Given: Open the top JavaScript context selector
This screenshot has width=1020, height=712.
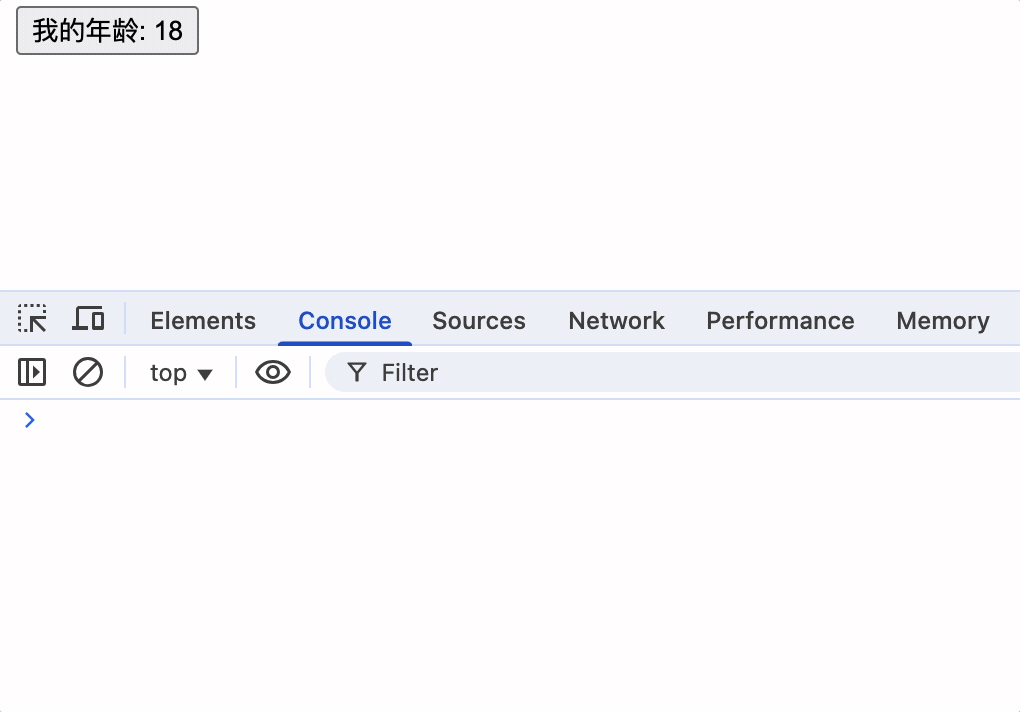Looking at the screenshot, I should (x=181, y=373).
